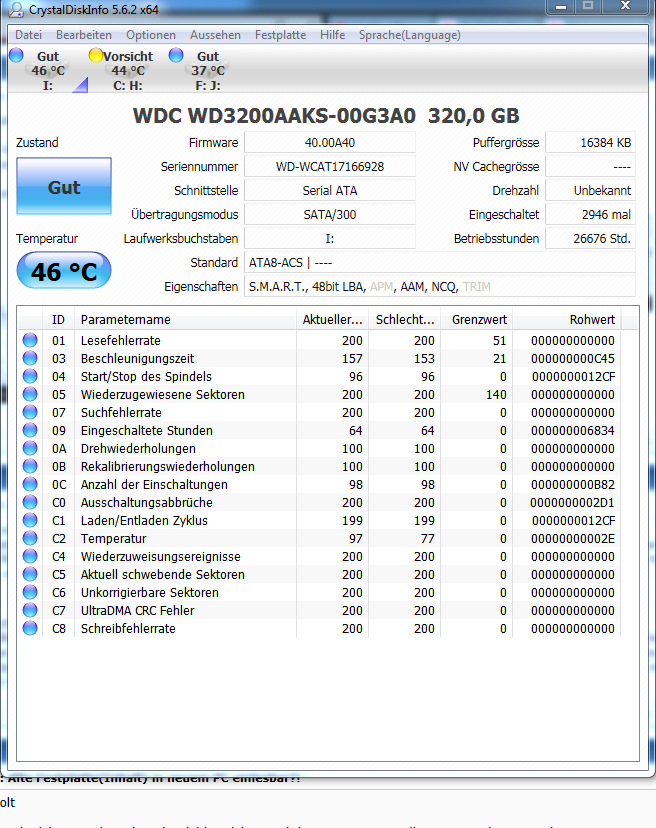The height and width of the screenshot is (828, 656).
Task: Click status orb of Schreibfehlerrate row
Action: coord(30,628)
